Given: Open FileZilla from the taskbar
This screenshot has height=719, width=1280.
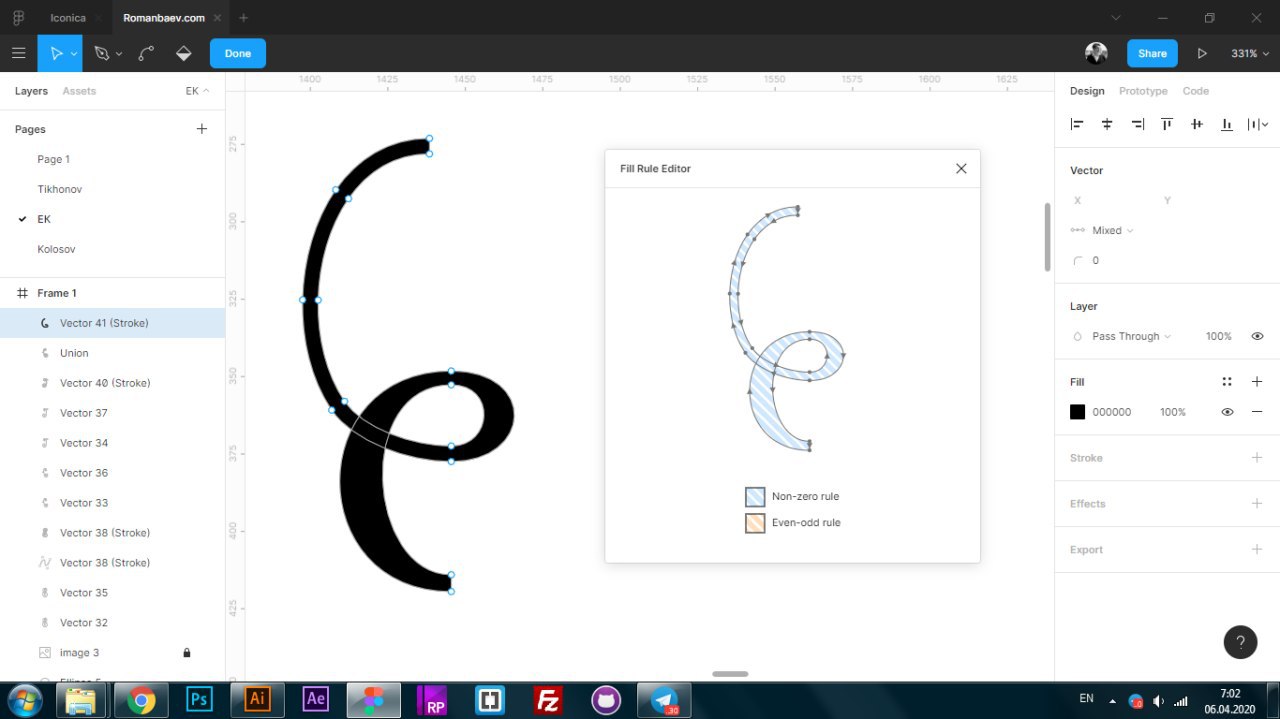Looking at the screenshot, I should pyautogui.click(x=548, y=700).
